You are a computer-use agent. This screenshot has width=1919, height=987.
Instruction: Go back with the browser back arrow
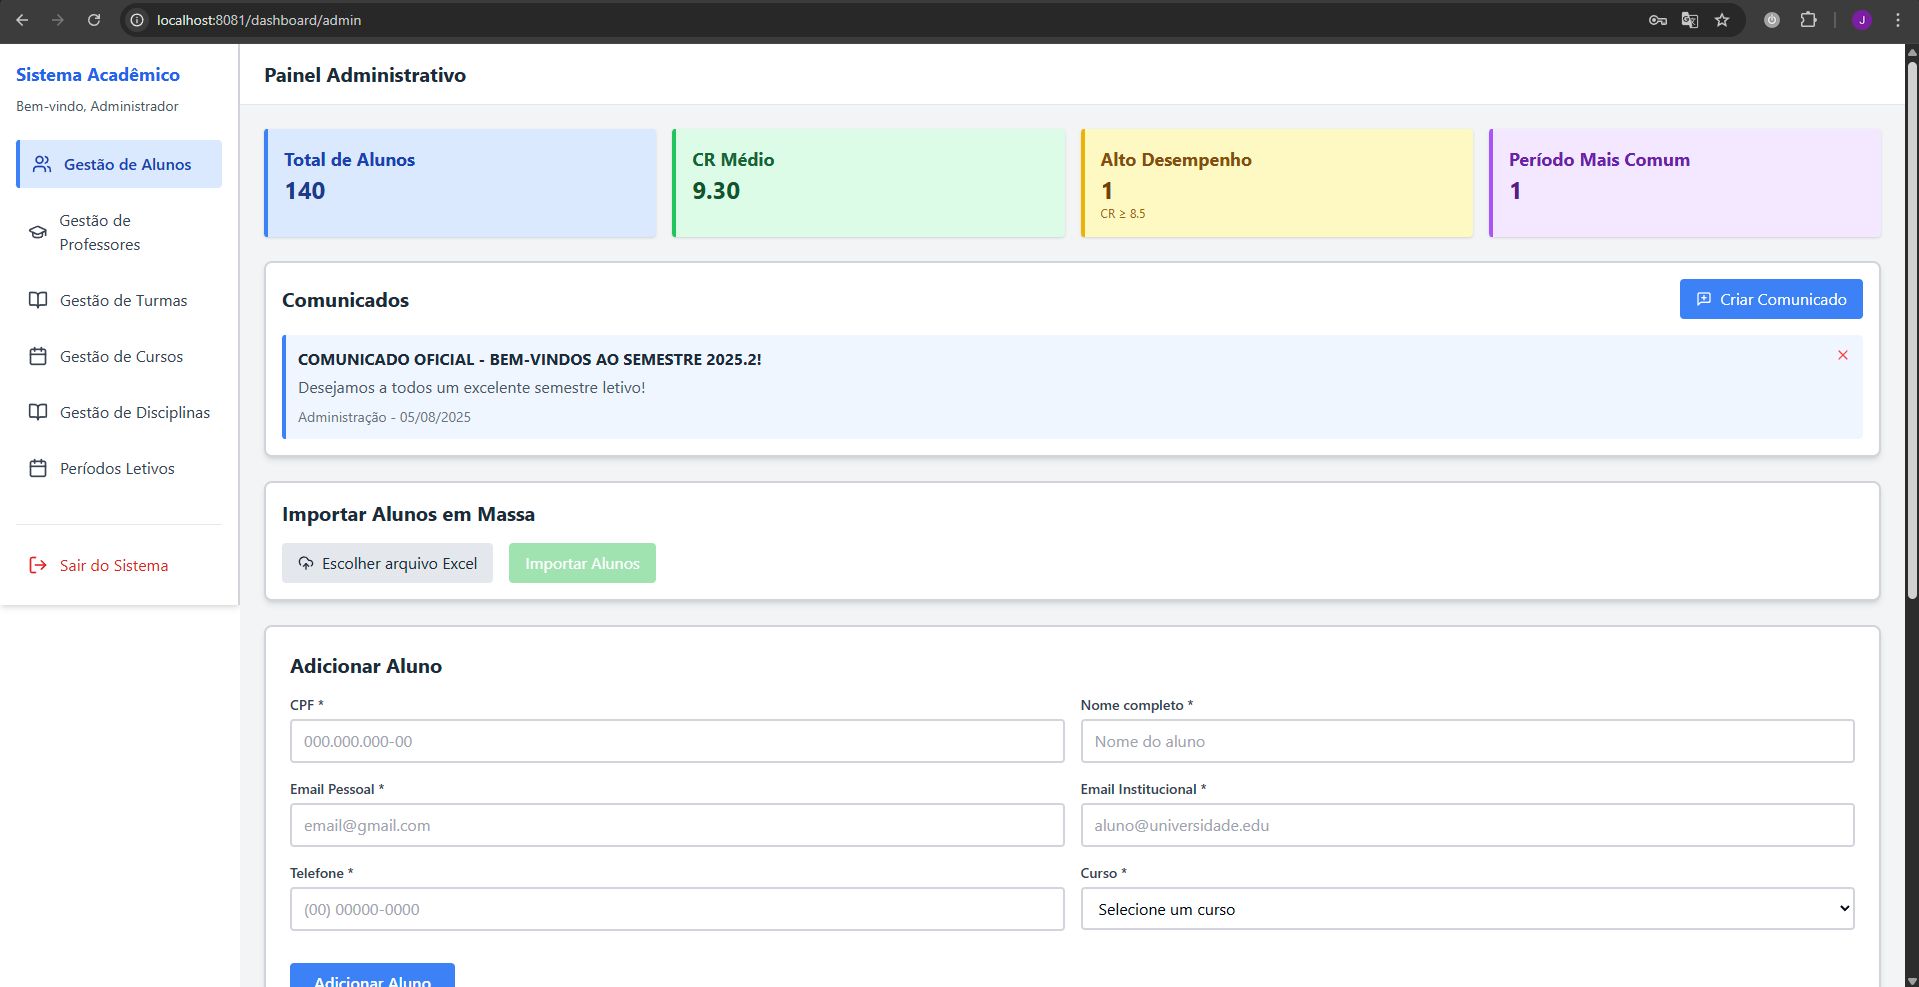(x=22, y=20)
